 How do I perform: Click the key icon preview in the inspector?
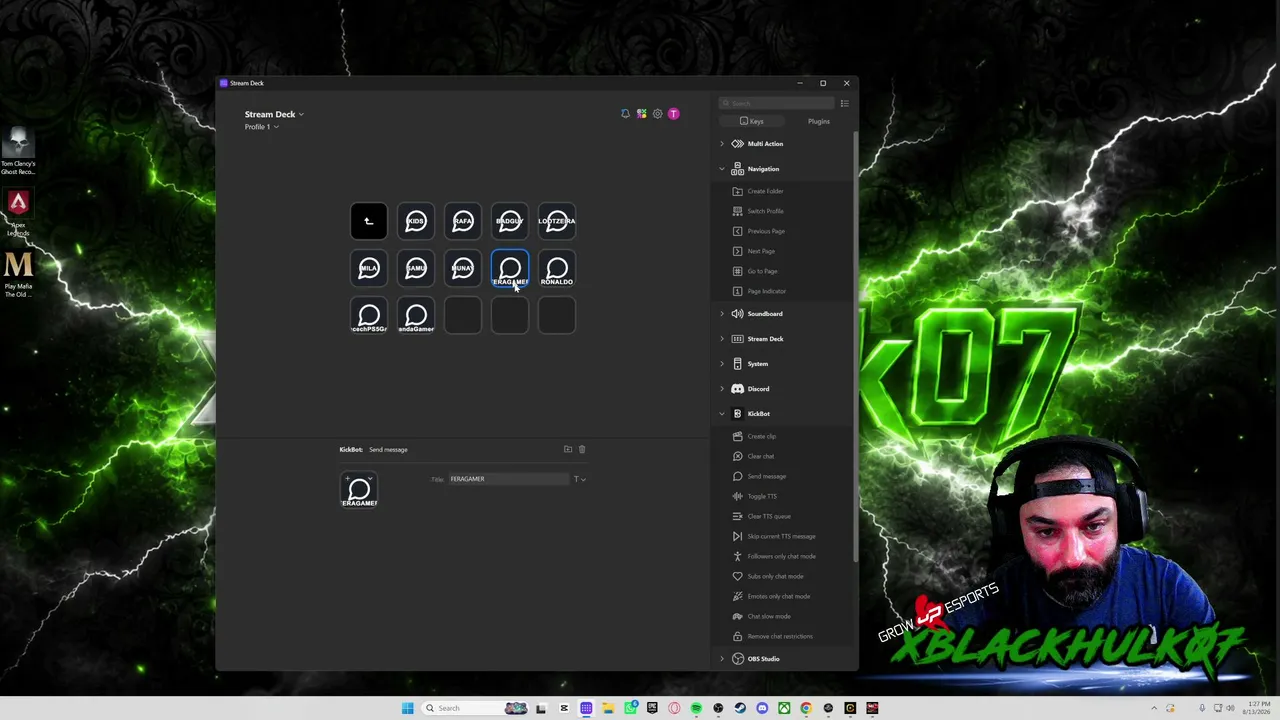coord(359,490)
